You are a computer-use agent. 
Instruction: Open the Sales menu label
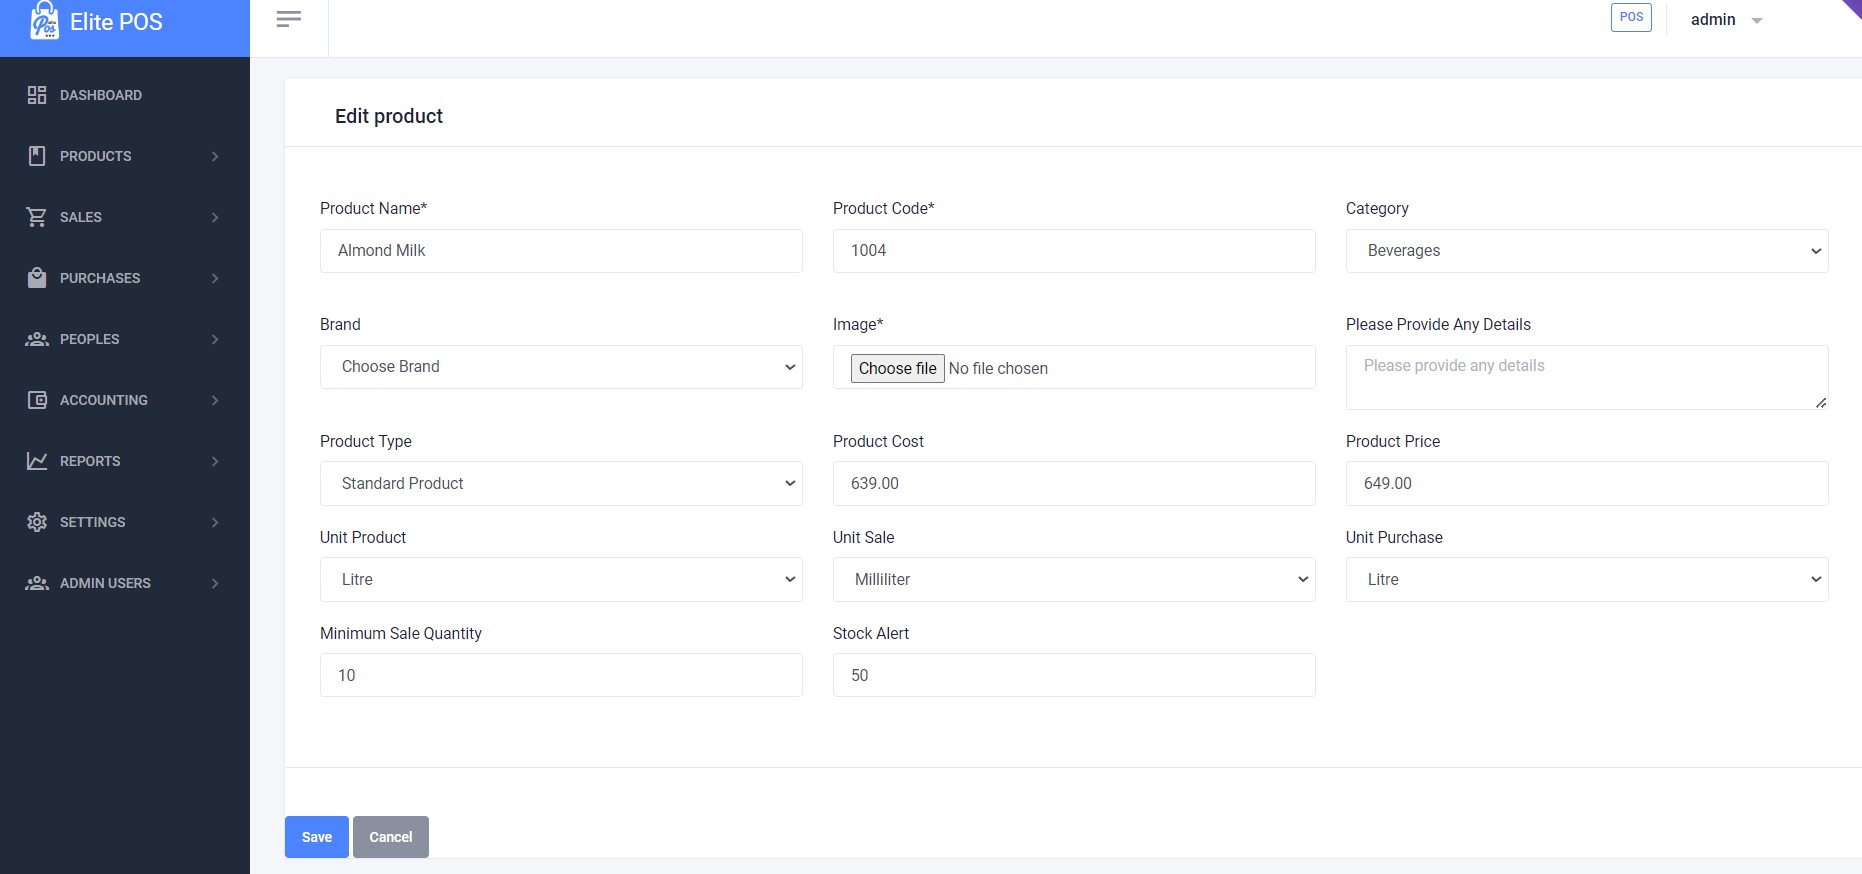[x=81, y=217]
